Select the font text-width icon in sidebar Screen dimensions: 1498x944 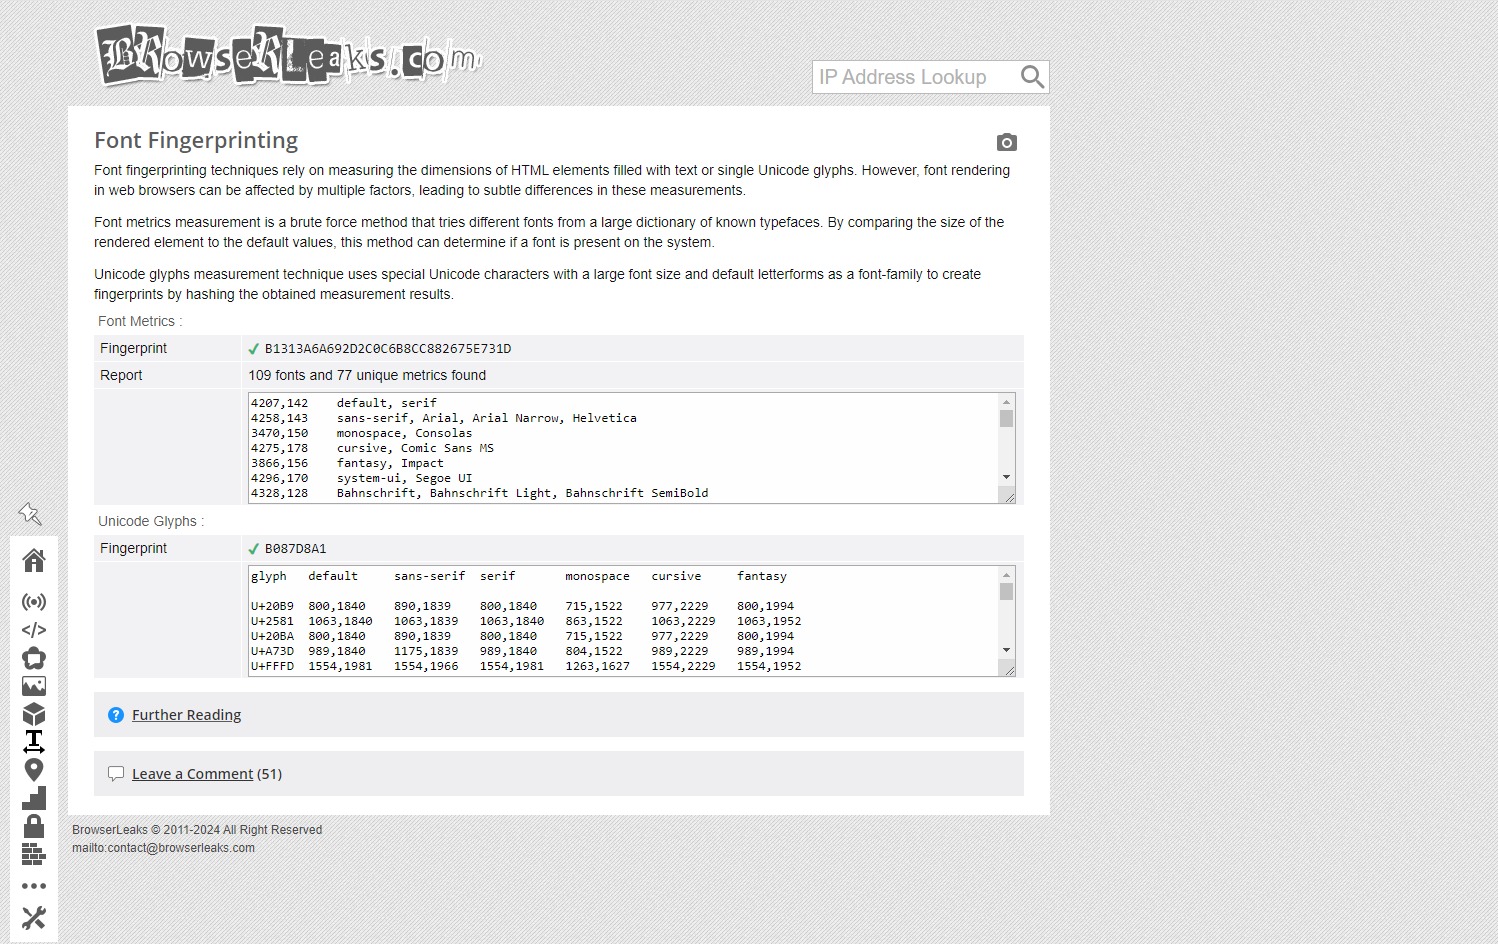click(34, 742)
